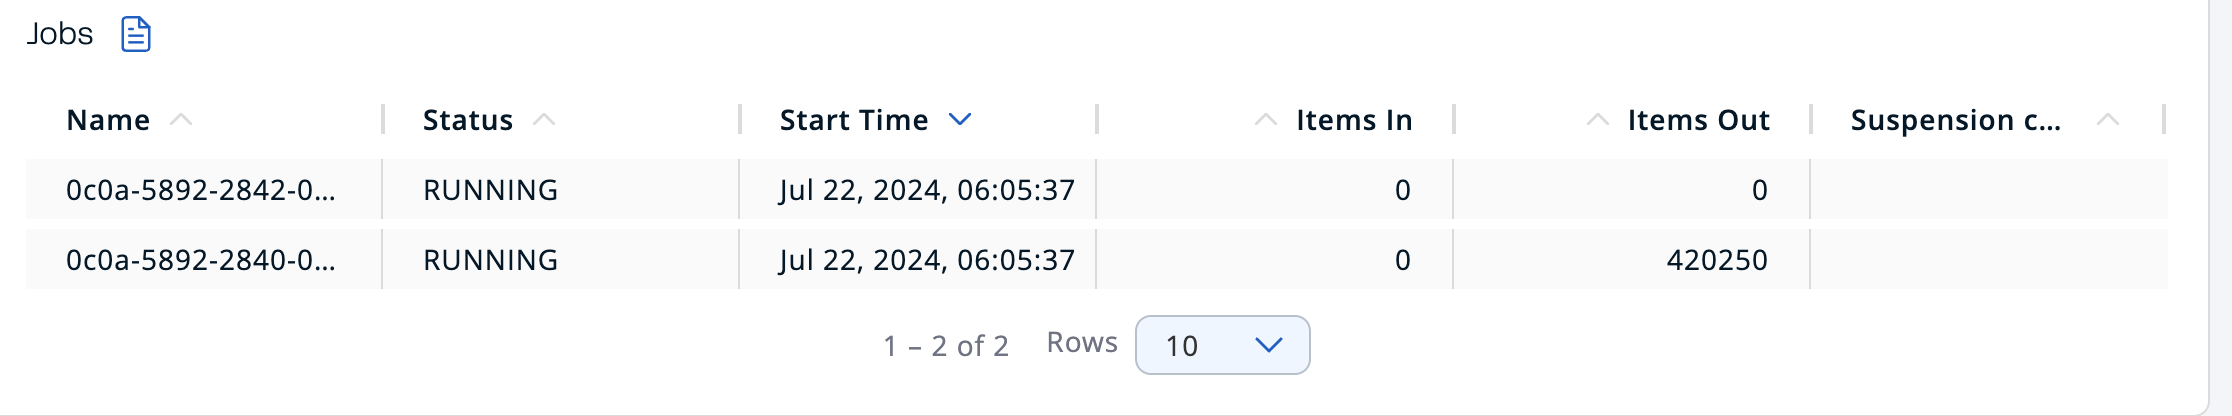The image size is (2232, 416).
Task: Open the Jobs document icon
Action: [136, 34]
